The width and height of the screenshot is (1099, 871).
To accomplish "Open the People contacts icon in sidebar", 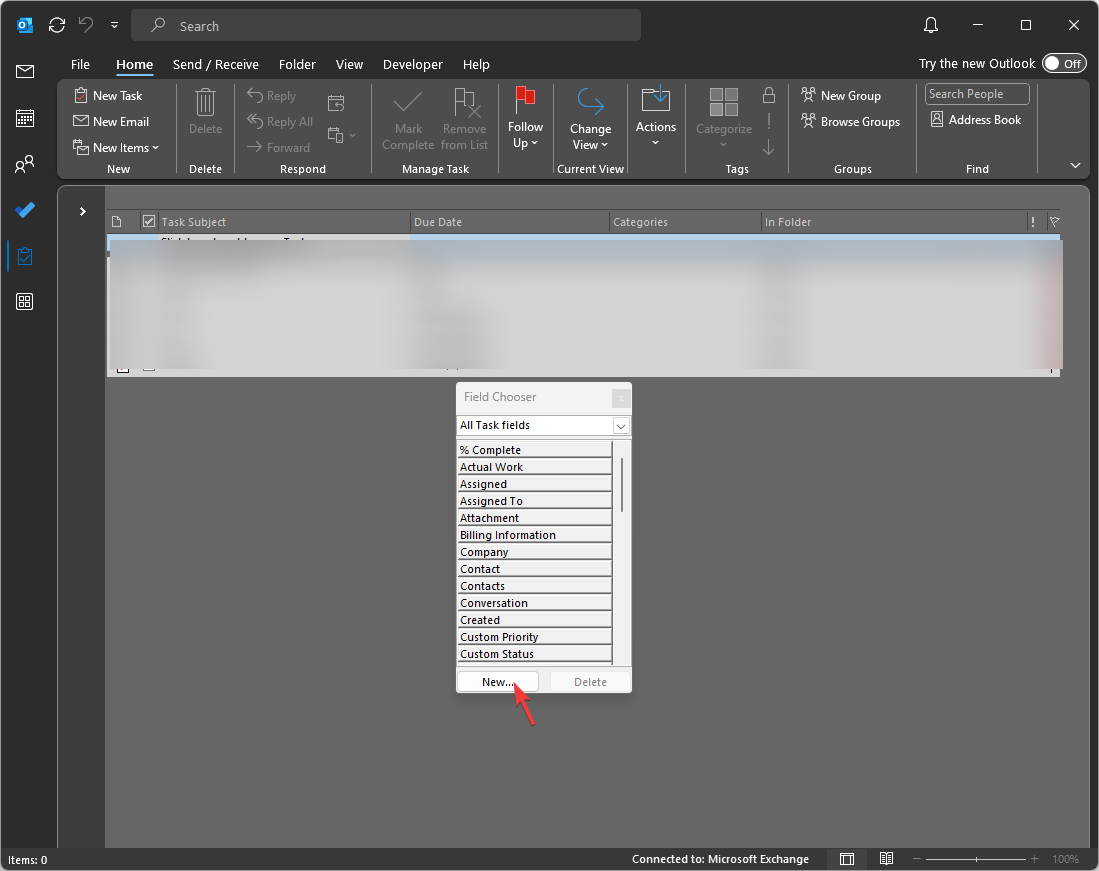I will 25,164.
